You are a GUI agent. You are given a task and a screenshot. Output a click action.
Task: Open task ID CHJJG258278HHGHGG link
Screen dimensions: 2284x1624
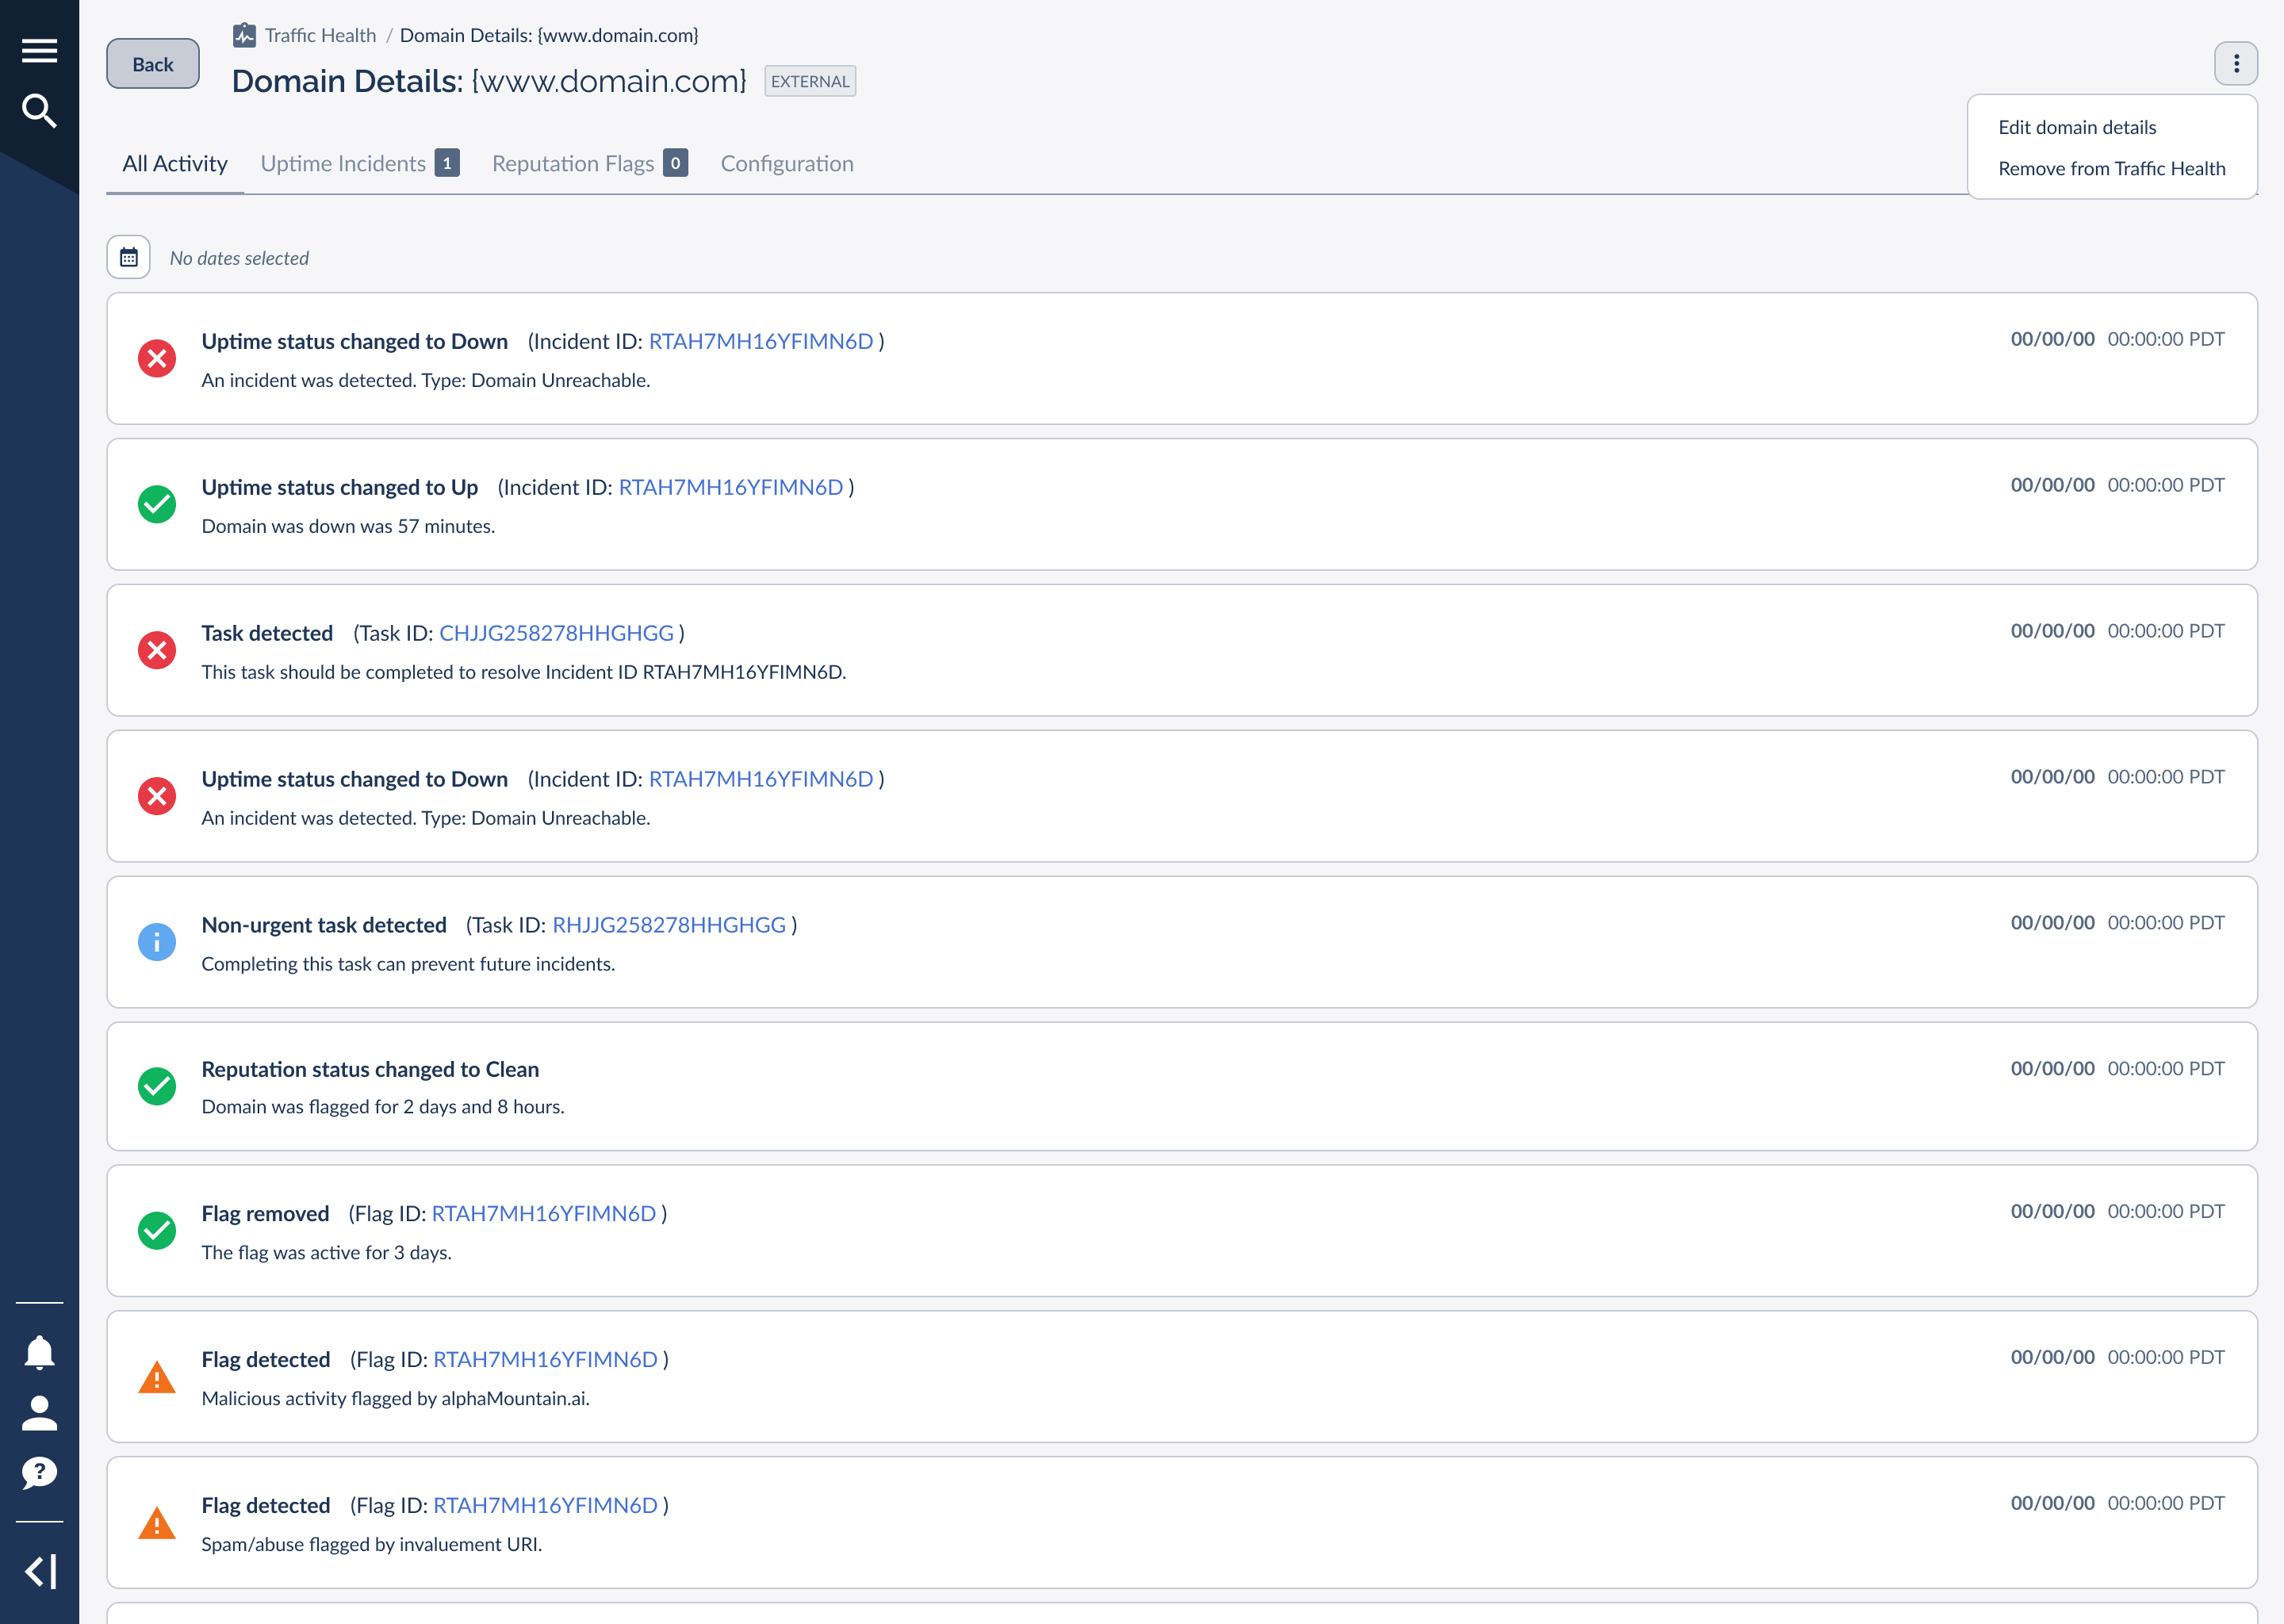(556, 633)
